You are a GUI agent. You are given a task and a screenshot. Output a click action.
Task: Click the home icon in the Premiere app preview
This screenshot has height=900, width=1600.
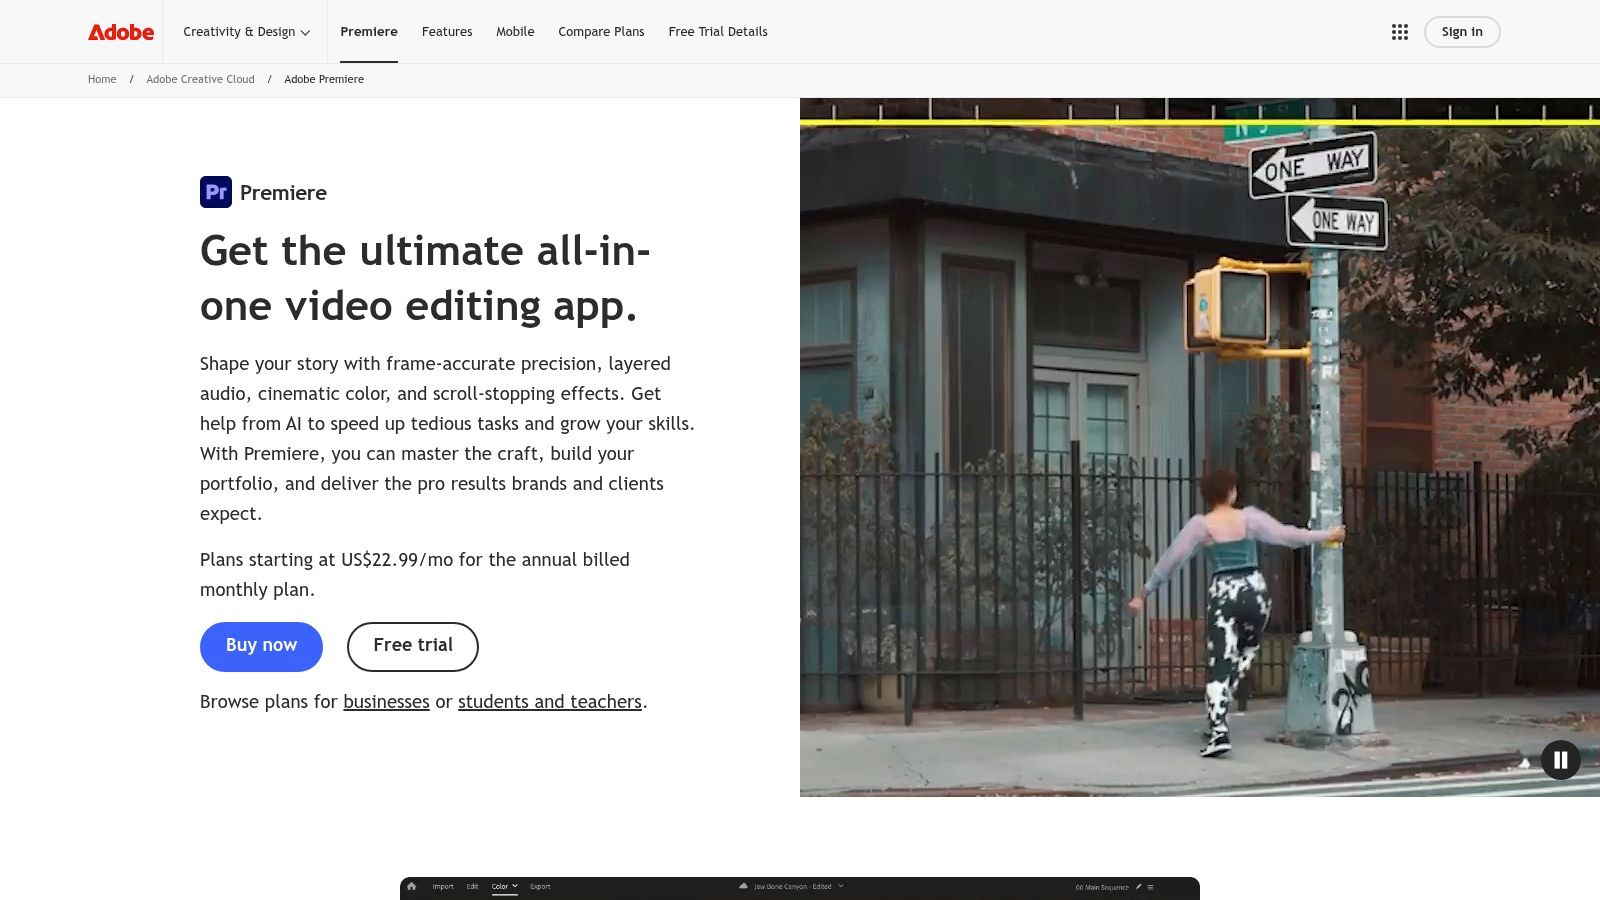pyautogui.click(x=411, y=886)
